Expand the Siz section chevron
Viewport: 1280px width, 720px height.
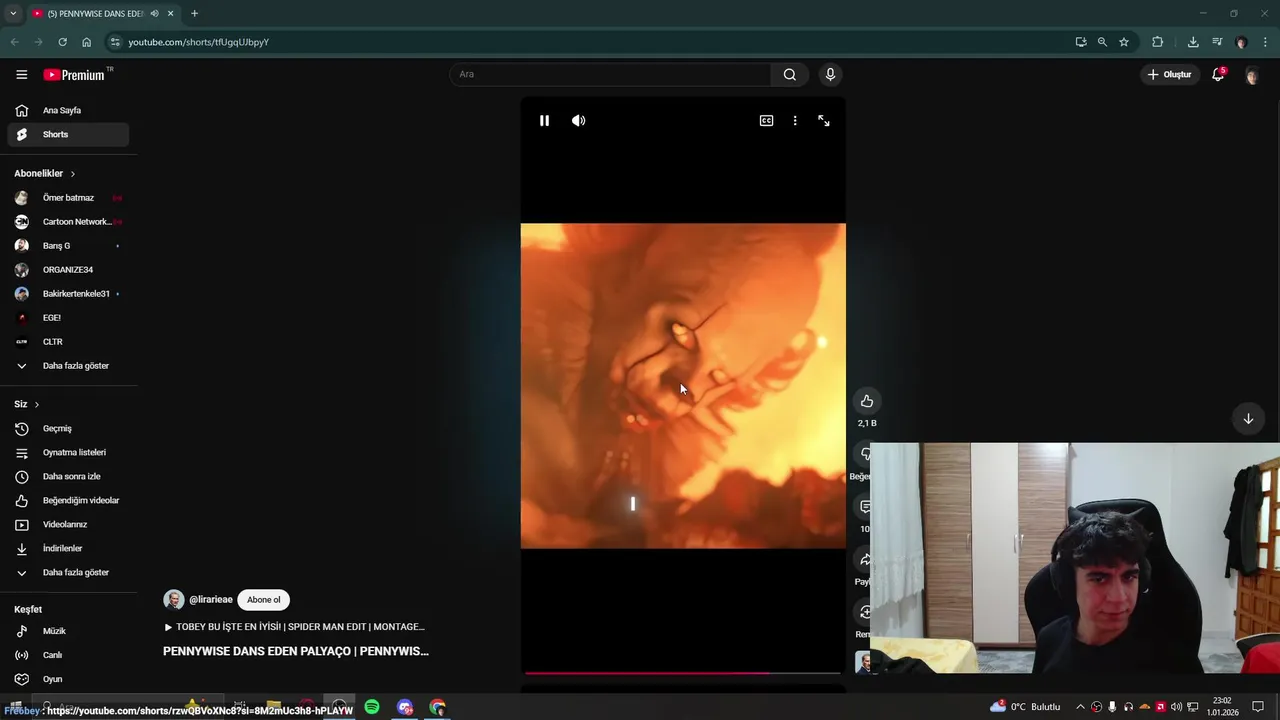pos(36,405)
